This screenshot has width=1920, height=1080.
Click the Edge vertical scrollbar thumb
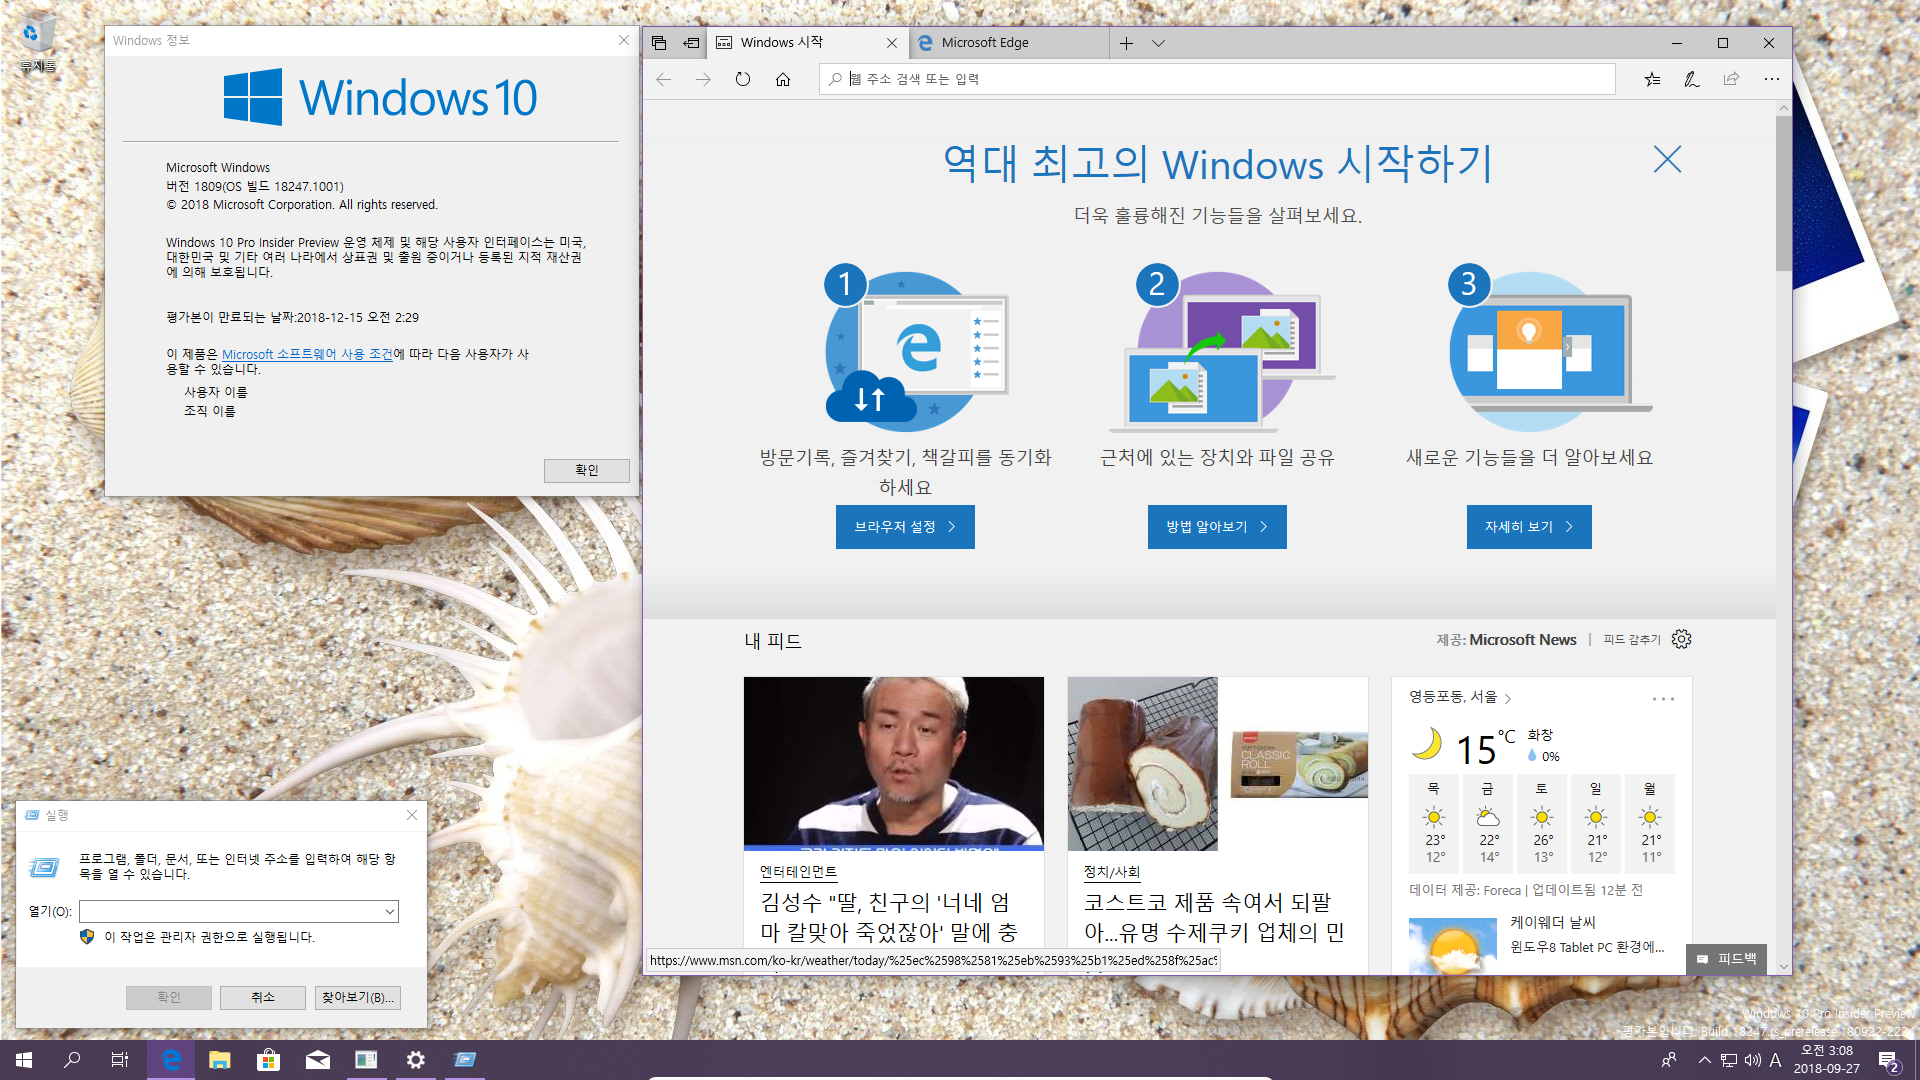coord(1783,194)
